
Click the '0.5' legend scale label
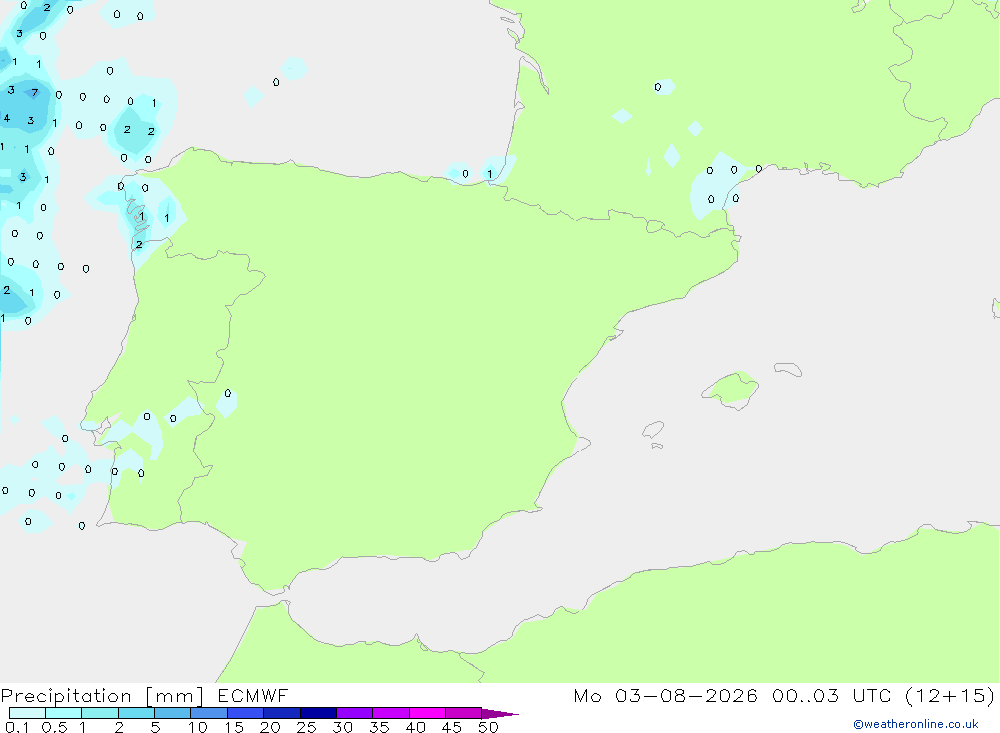click(x=54, y=727)
